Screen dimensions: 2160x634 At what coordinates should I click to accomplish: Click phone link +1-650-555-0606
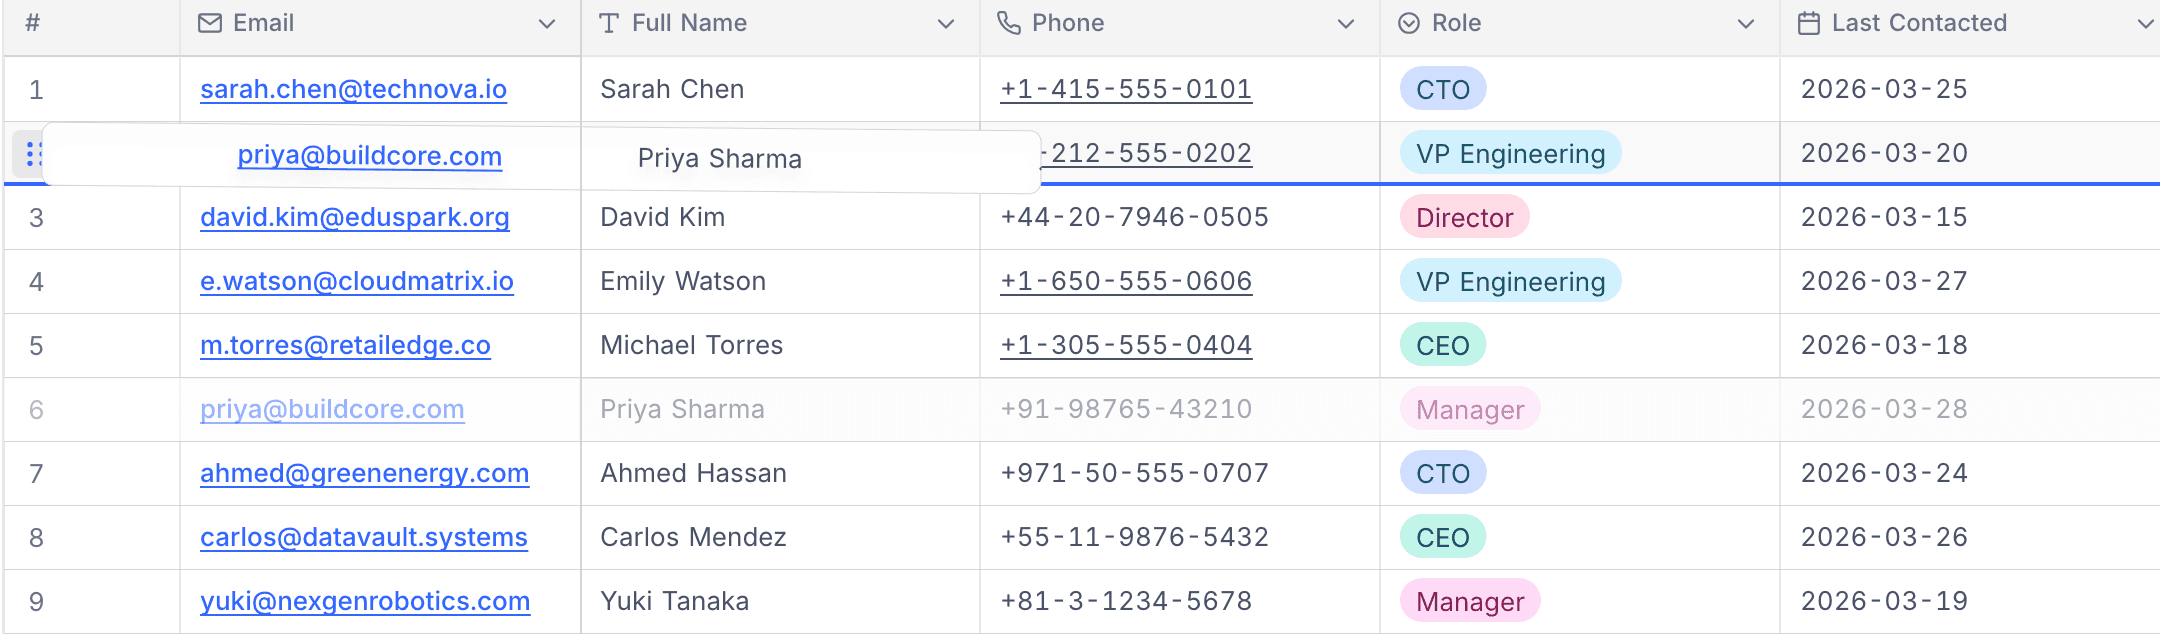(x=1126, y=281)
